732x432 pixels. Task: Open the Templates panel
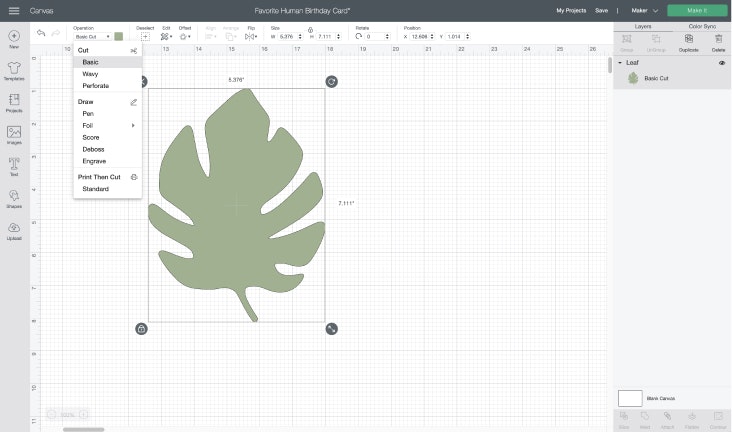coord(14,68)
